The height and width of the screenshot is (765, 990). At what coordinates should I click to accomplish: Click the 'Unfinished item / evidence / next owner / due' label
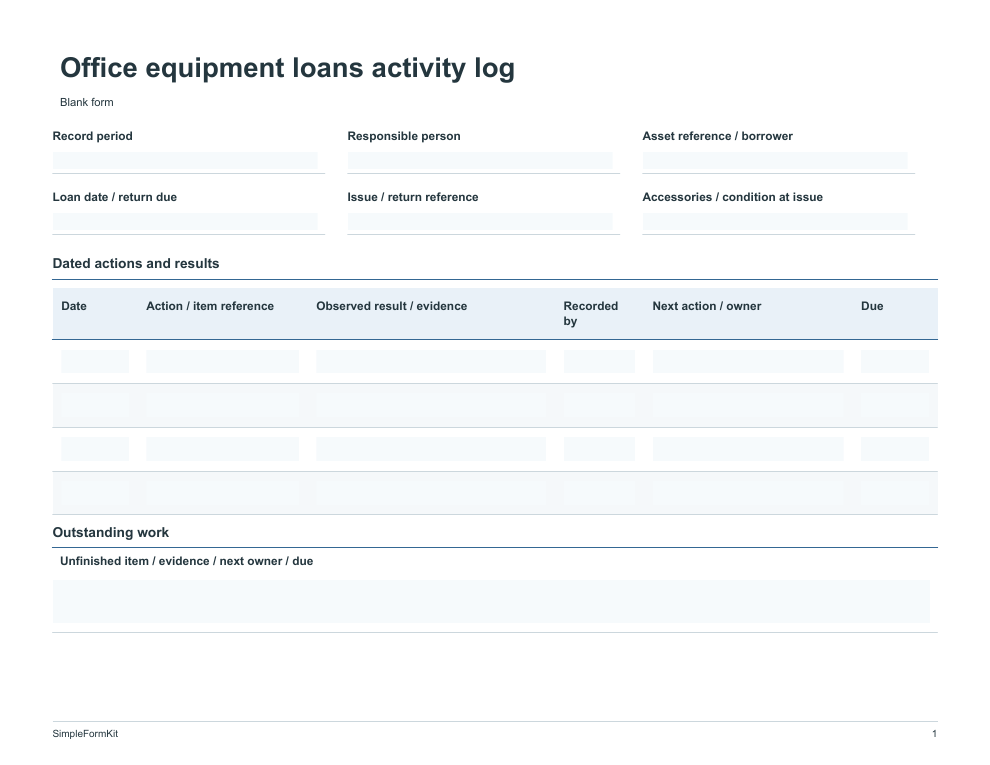(x=186, y=561)
